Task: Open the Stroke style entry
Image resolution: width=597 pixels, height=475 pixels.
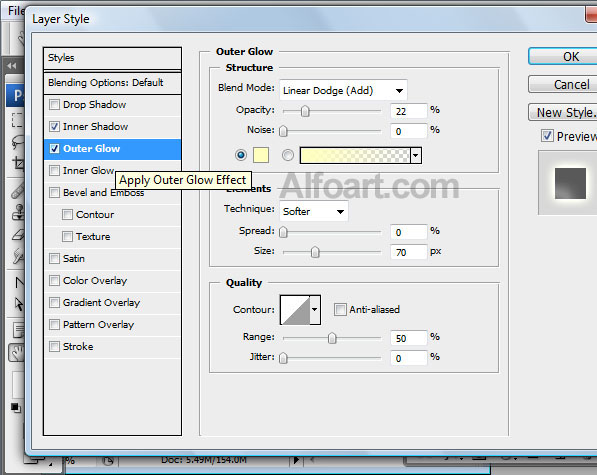Action: tap(112, 346)
